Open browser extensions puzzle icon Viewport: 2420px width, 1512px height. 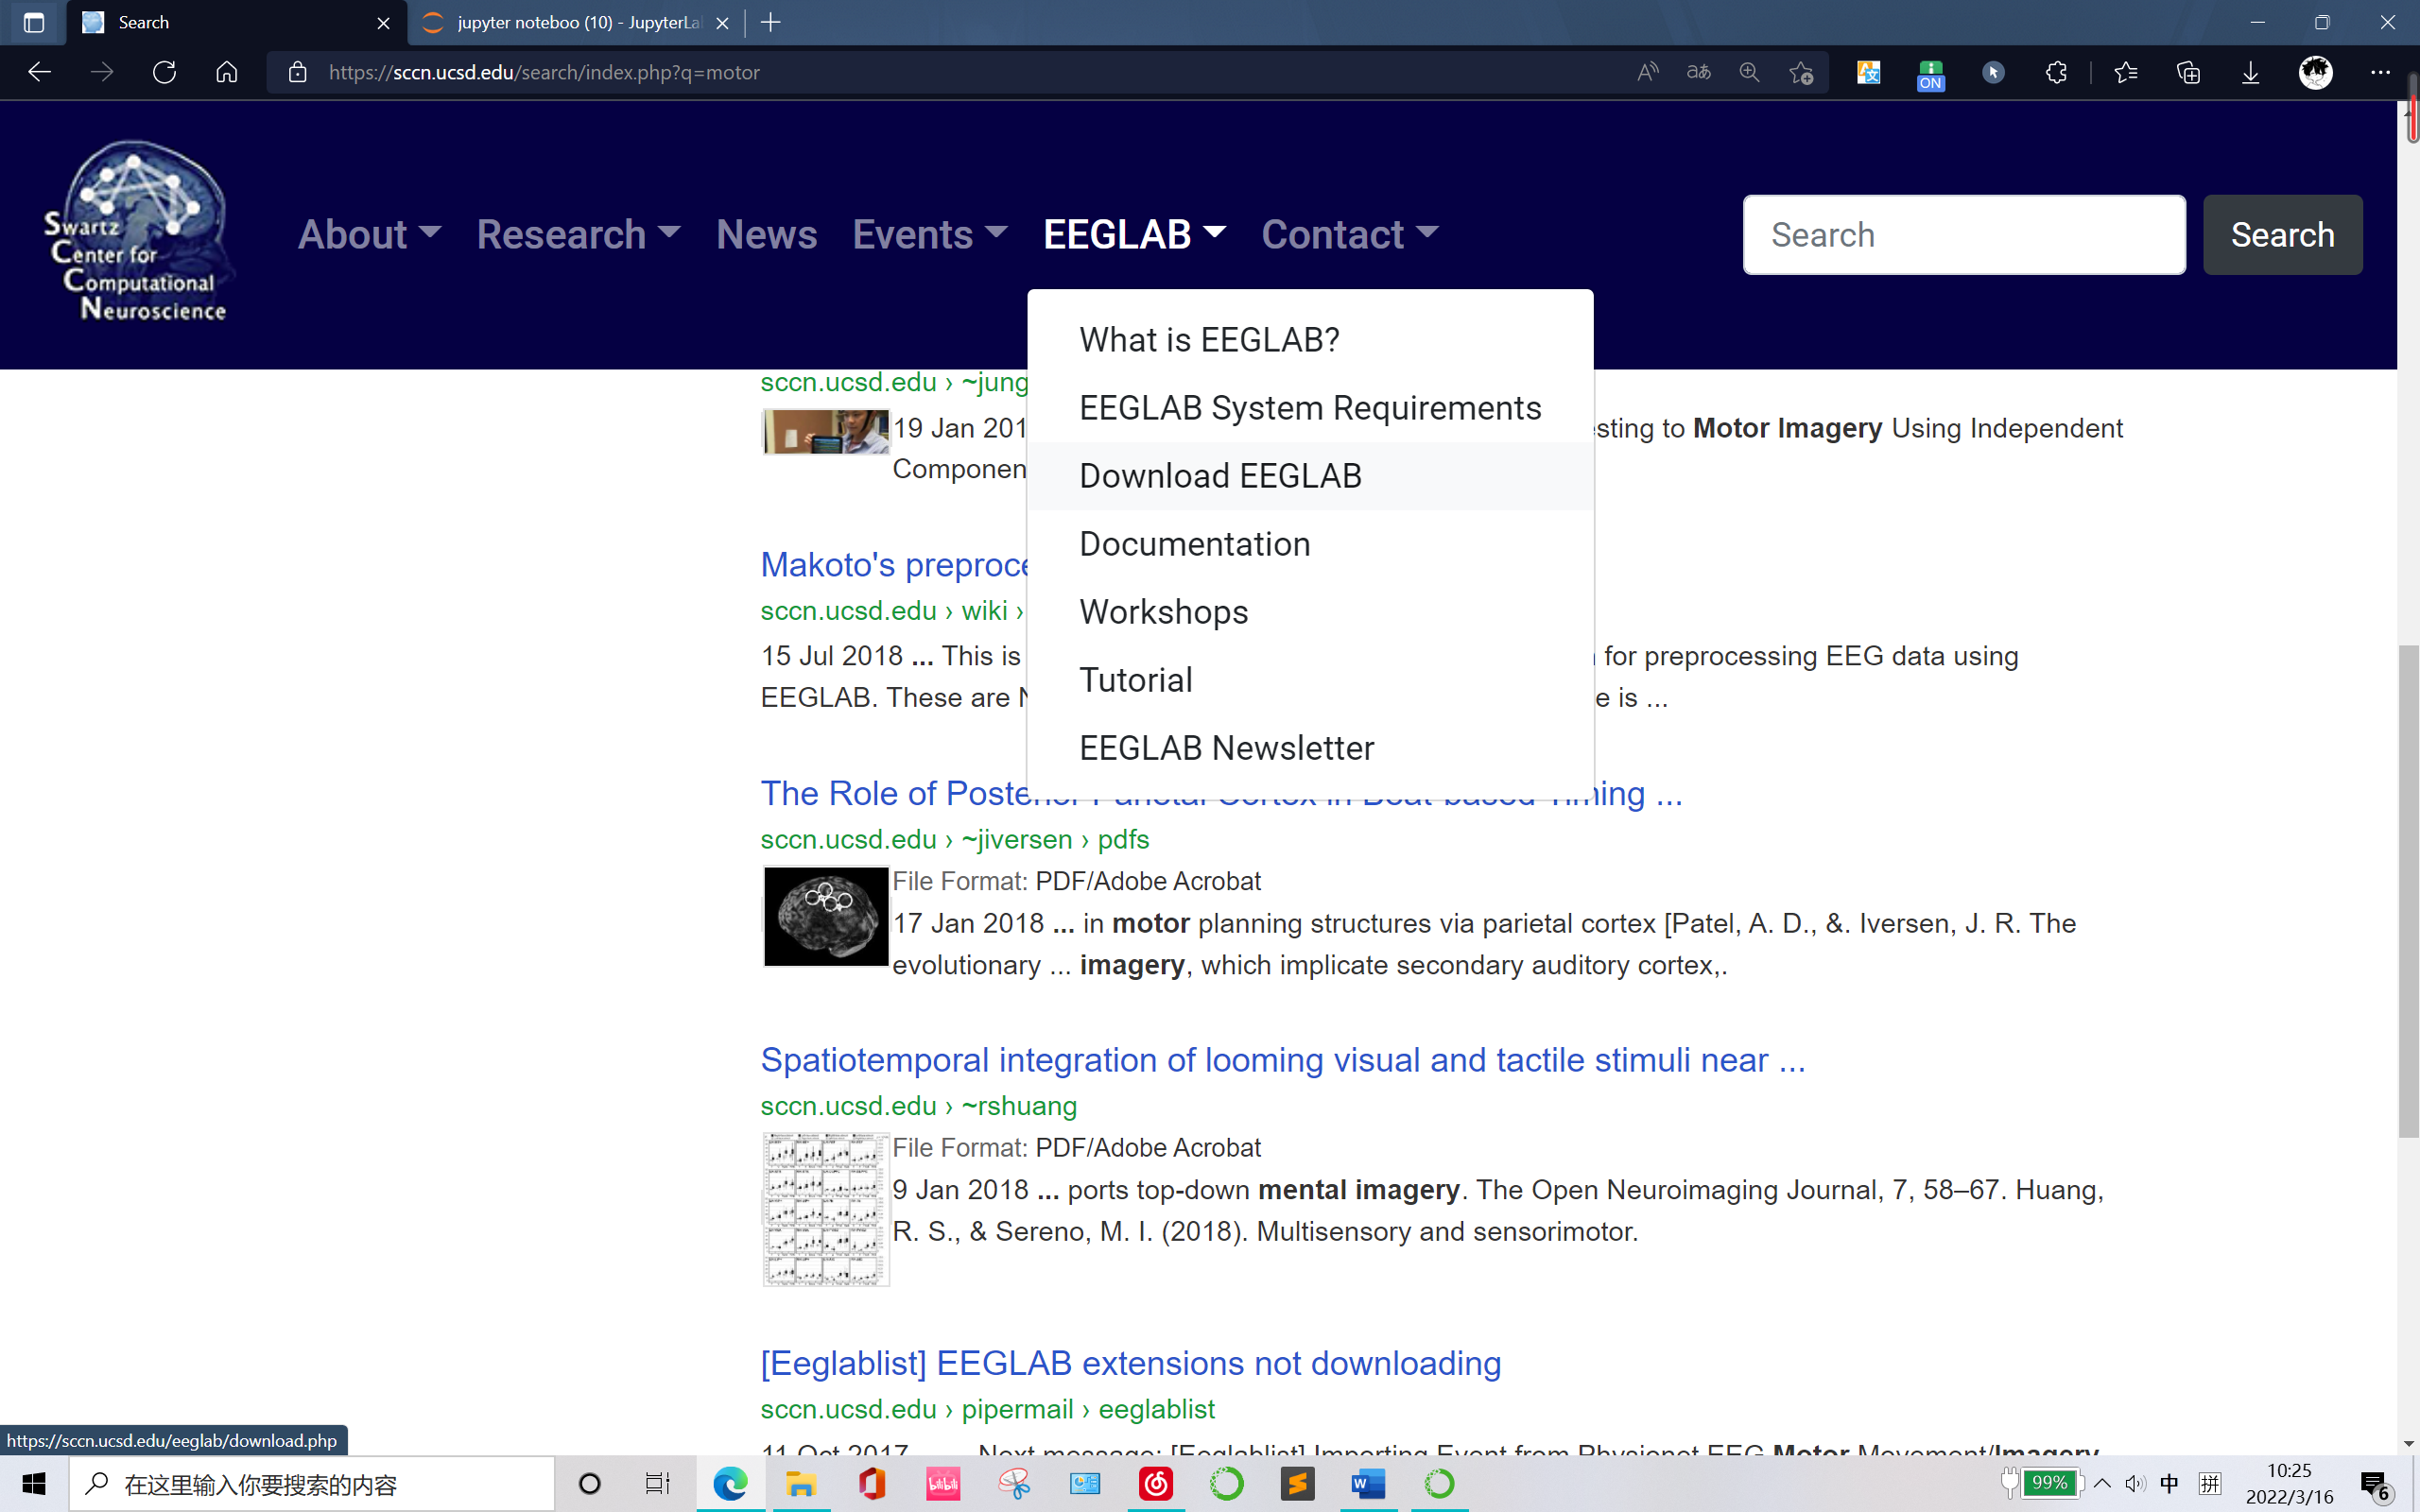coord(2056,72)
